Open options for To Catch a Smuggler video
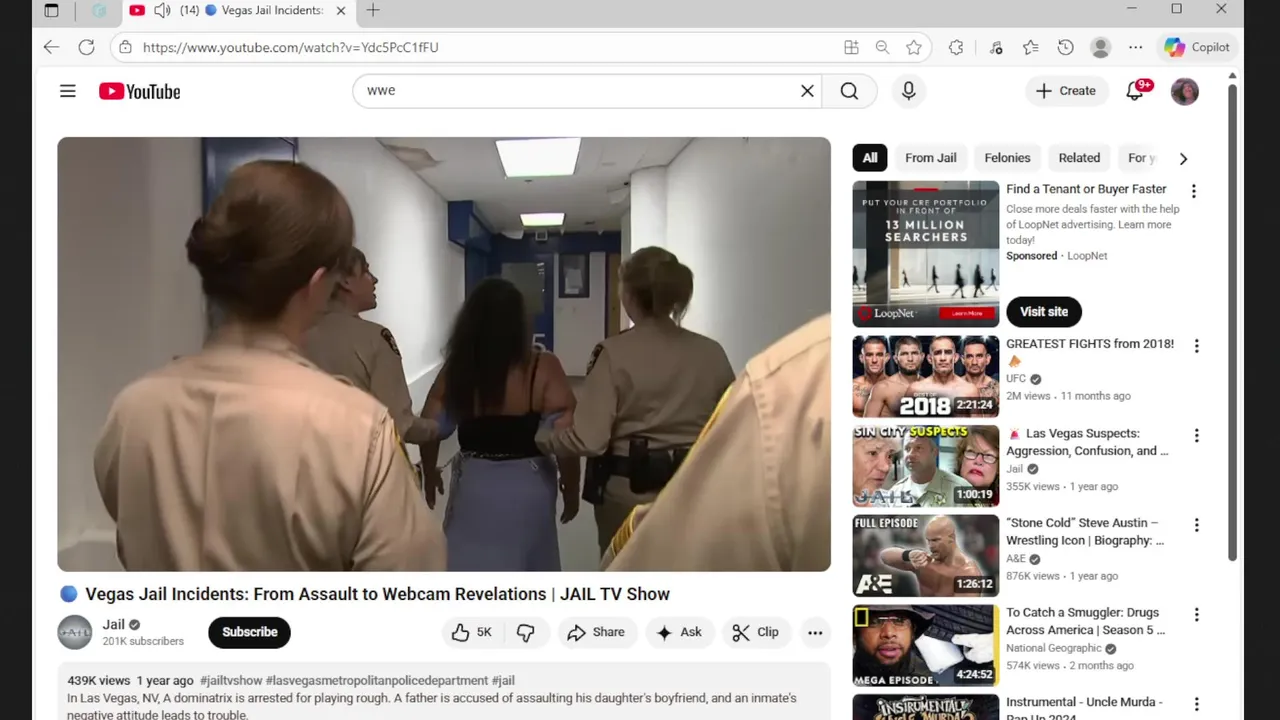This screenshot has height=720, width=1280. point(1196,615)
